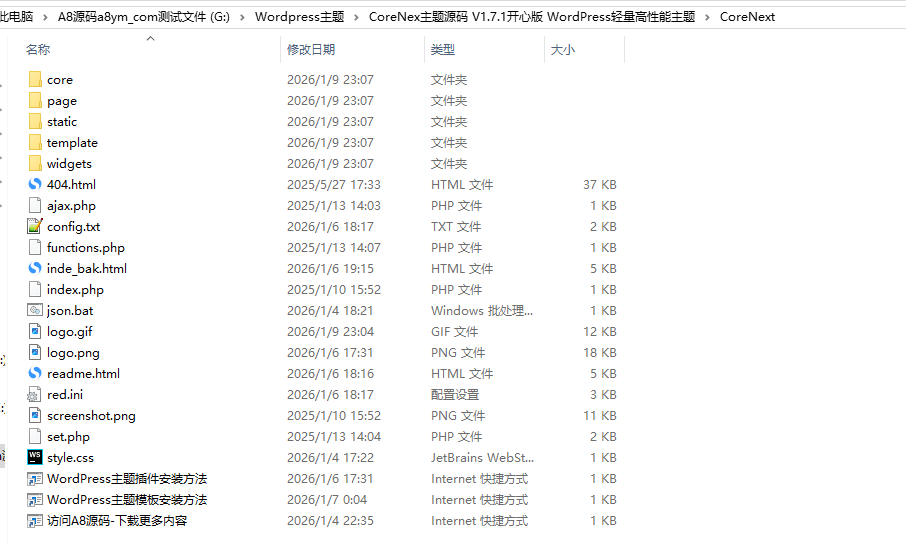906x545 pixels.
Task: Click the 37 KB size cell
Action: pyautogui.click(x=600, y=184)
